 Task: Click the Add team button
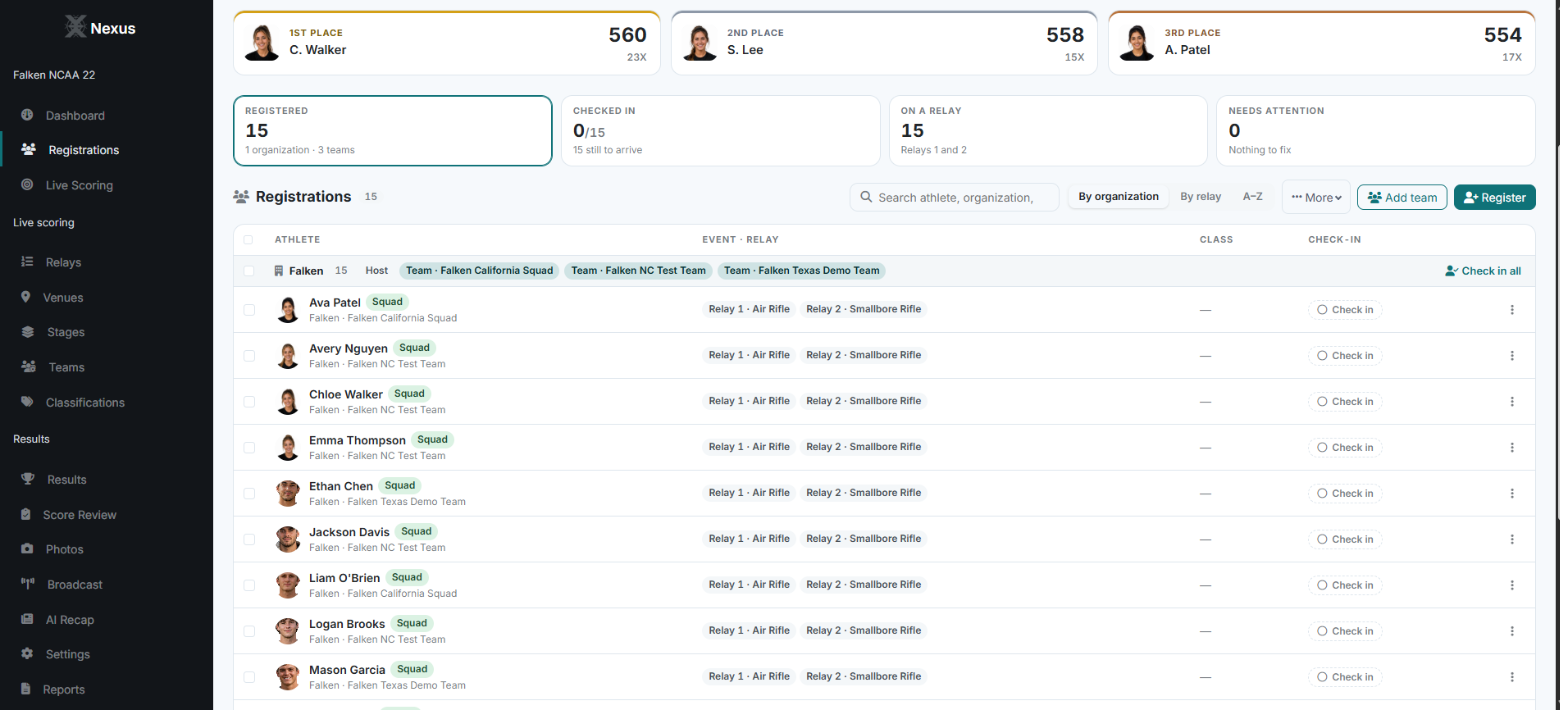click(x=1402, y=198)
